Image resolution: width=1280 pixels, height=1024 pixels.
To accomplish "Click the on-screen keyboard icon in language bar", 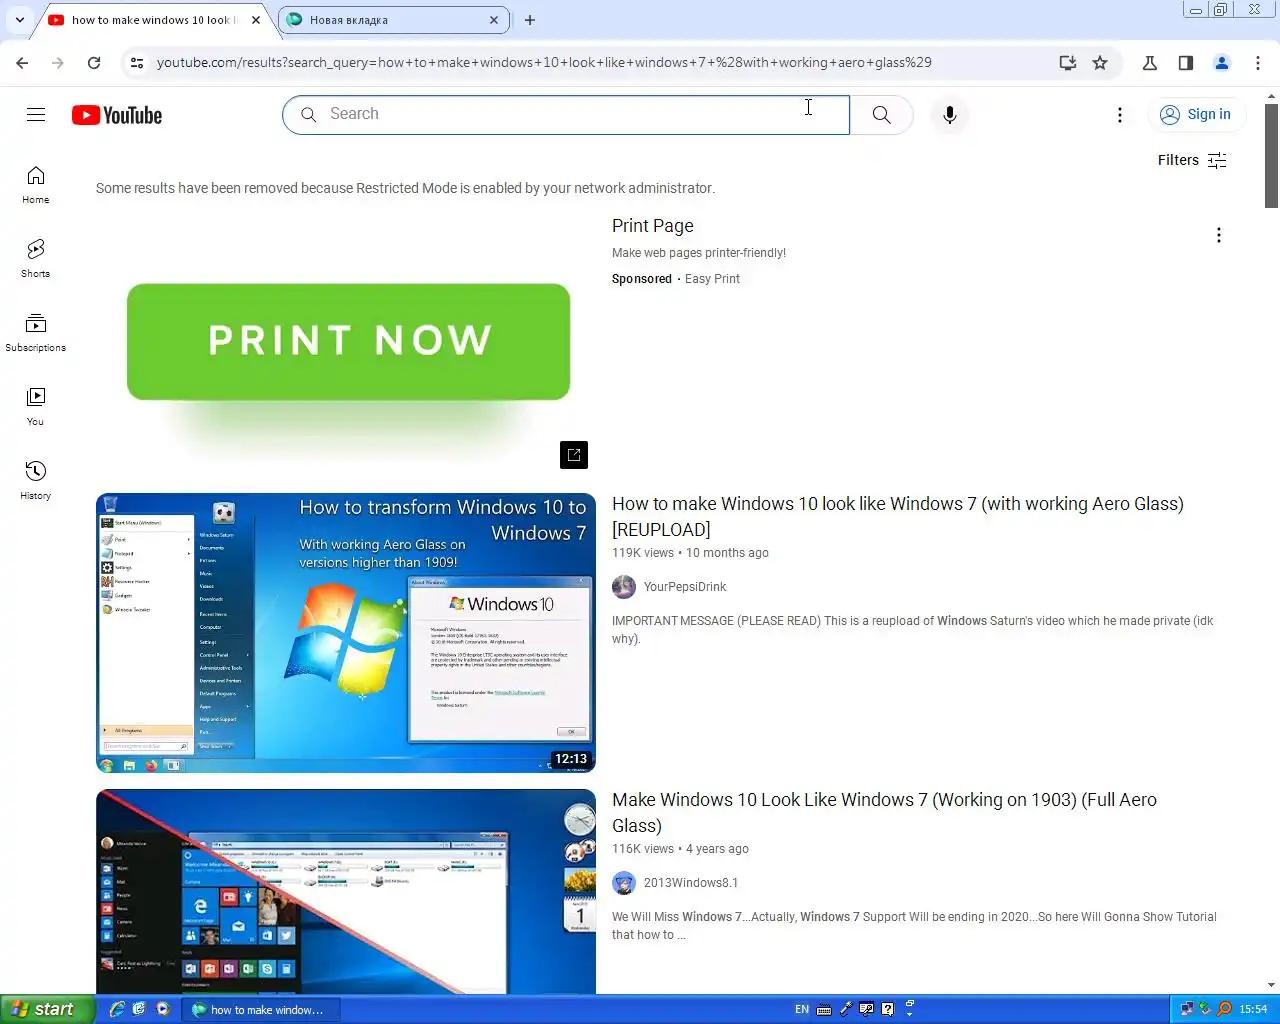I will click(x=824, y=1009).
